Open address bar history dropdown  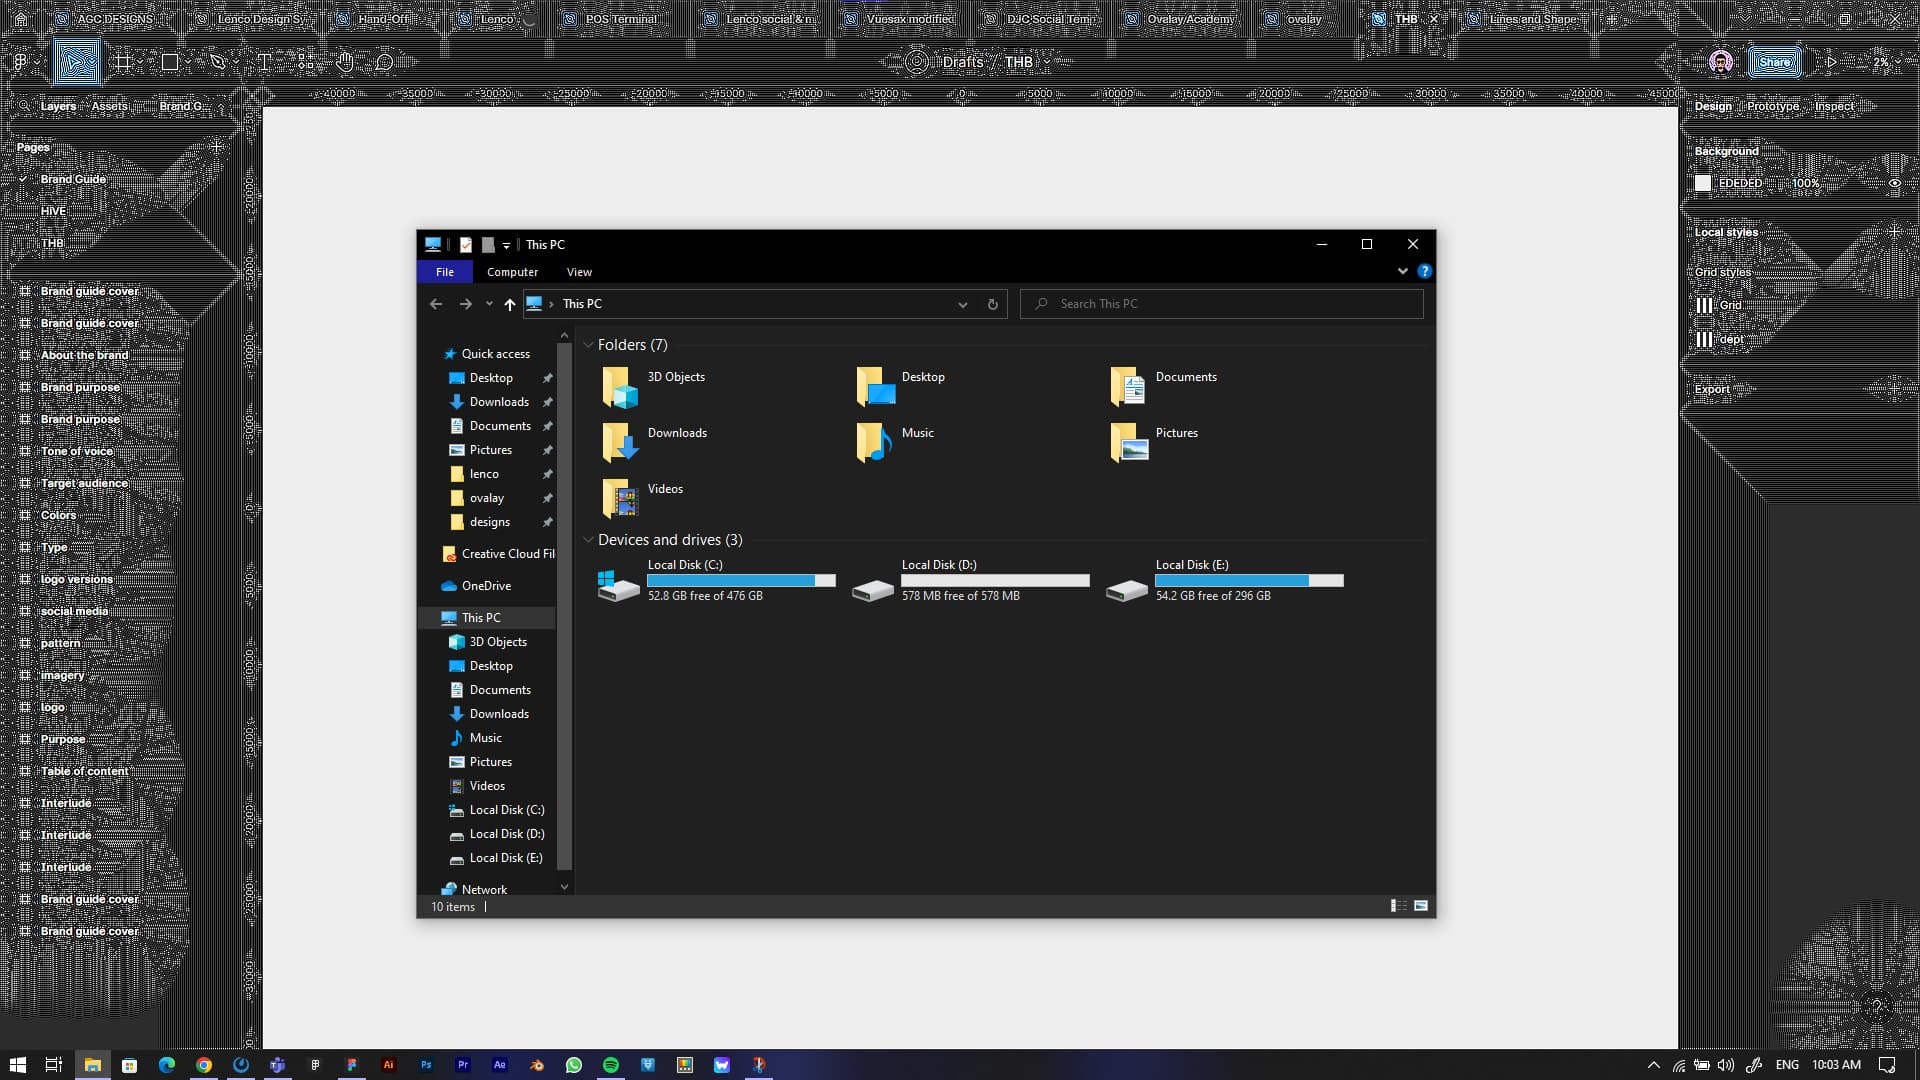click(x=963, y=304)
